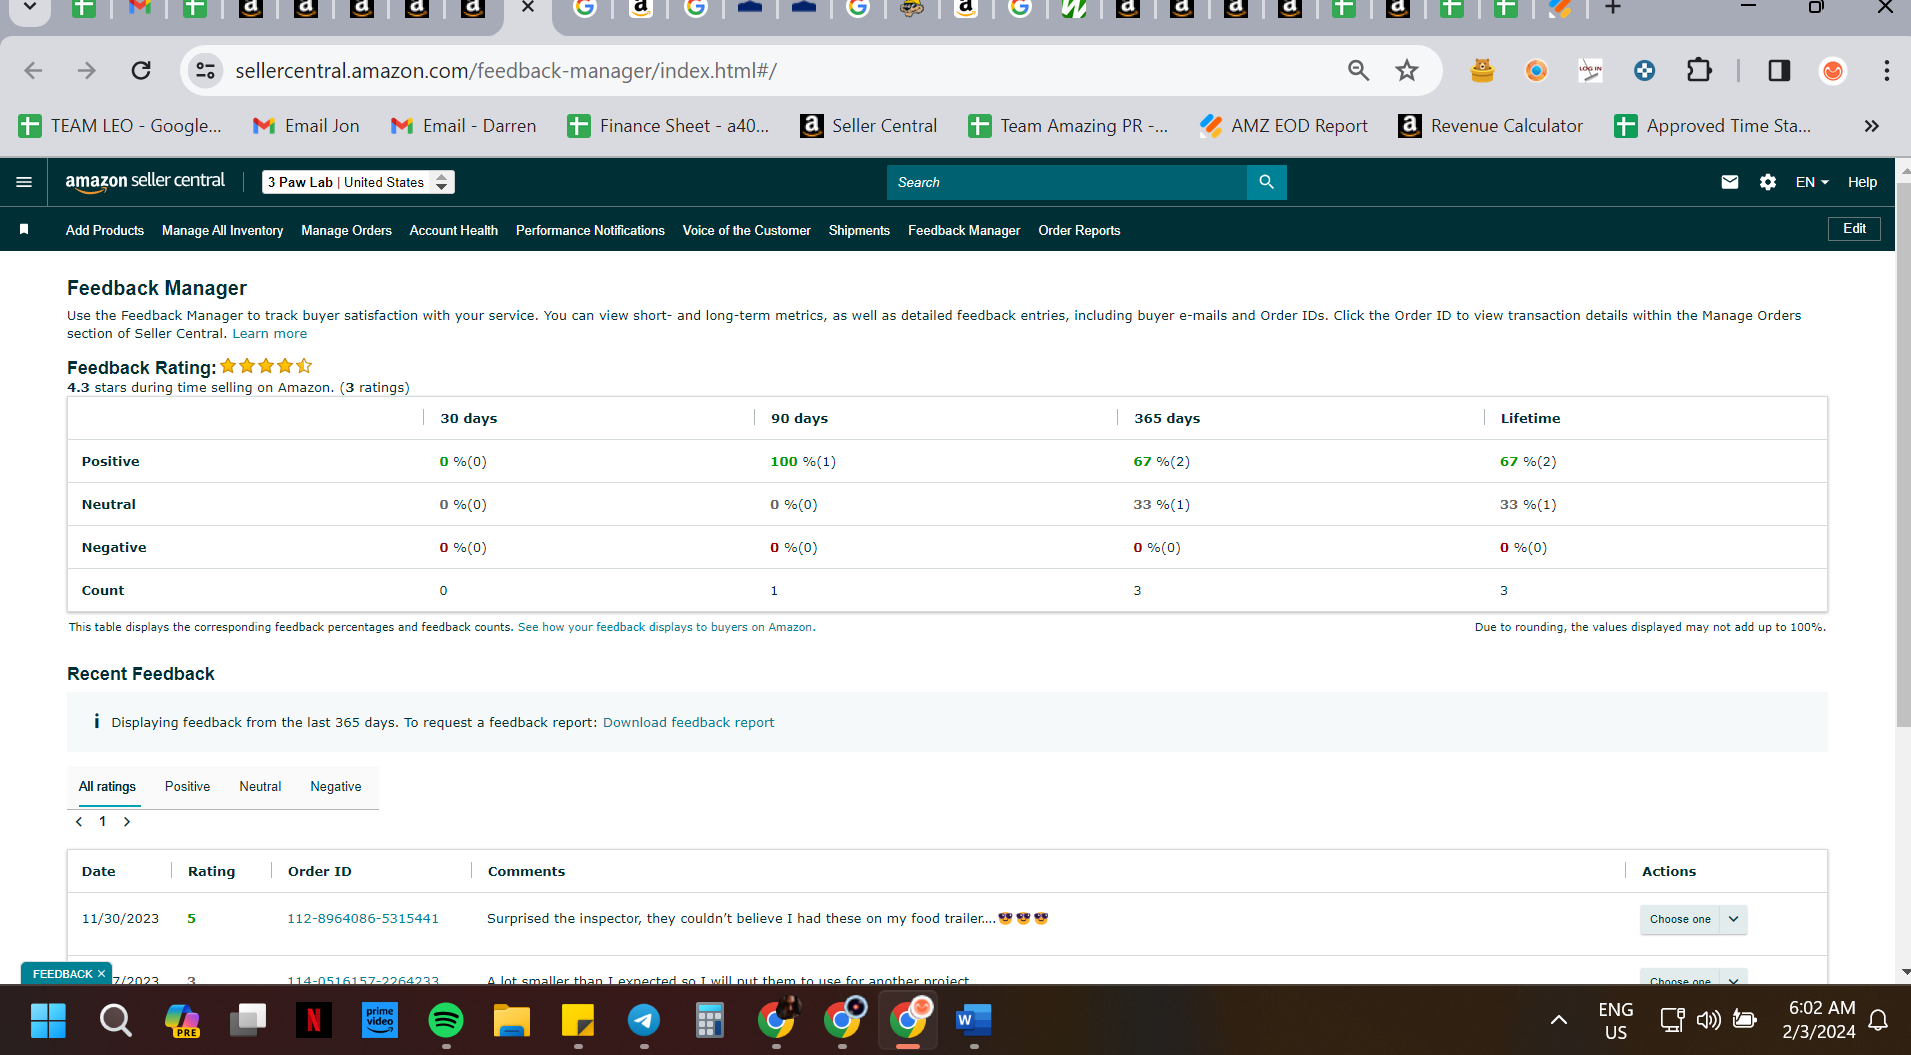Click the ENG US language indicator
The height and width of the screenshot is (1055, 1911).
[1616, 1020]
